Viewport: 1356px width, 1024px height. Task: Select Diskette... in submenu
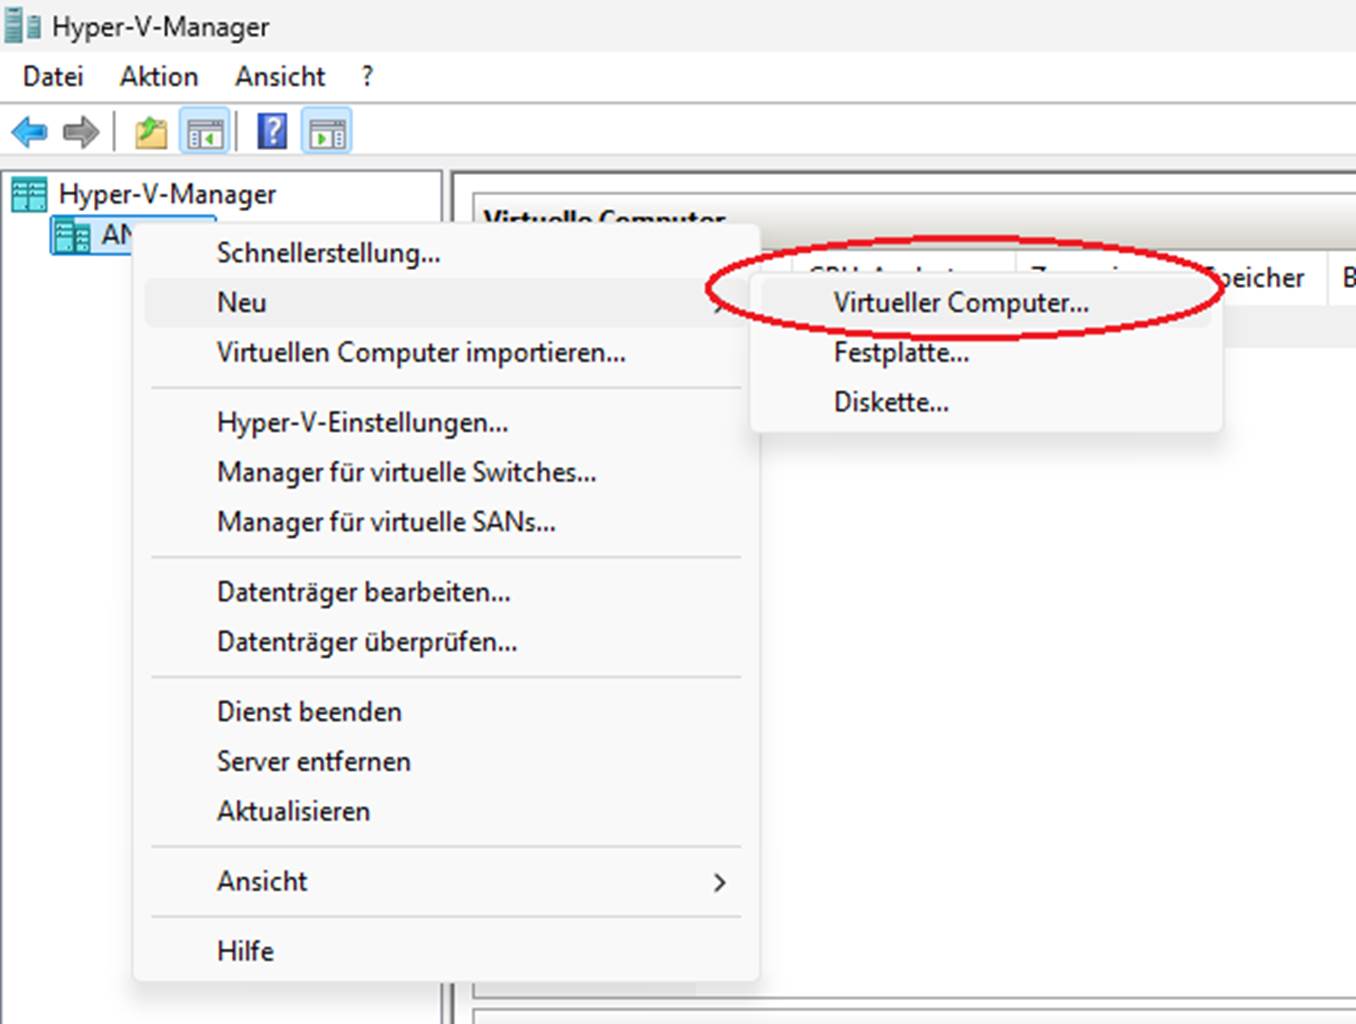coord(986,402)
